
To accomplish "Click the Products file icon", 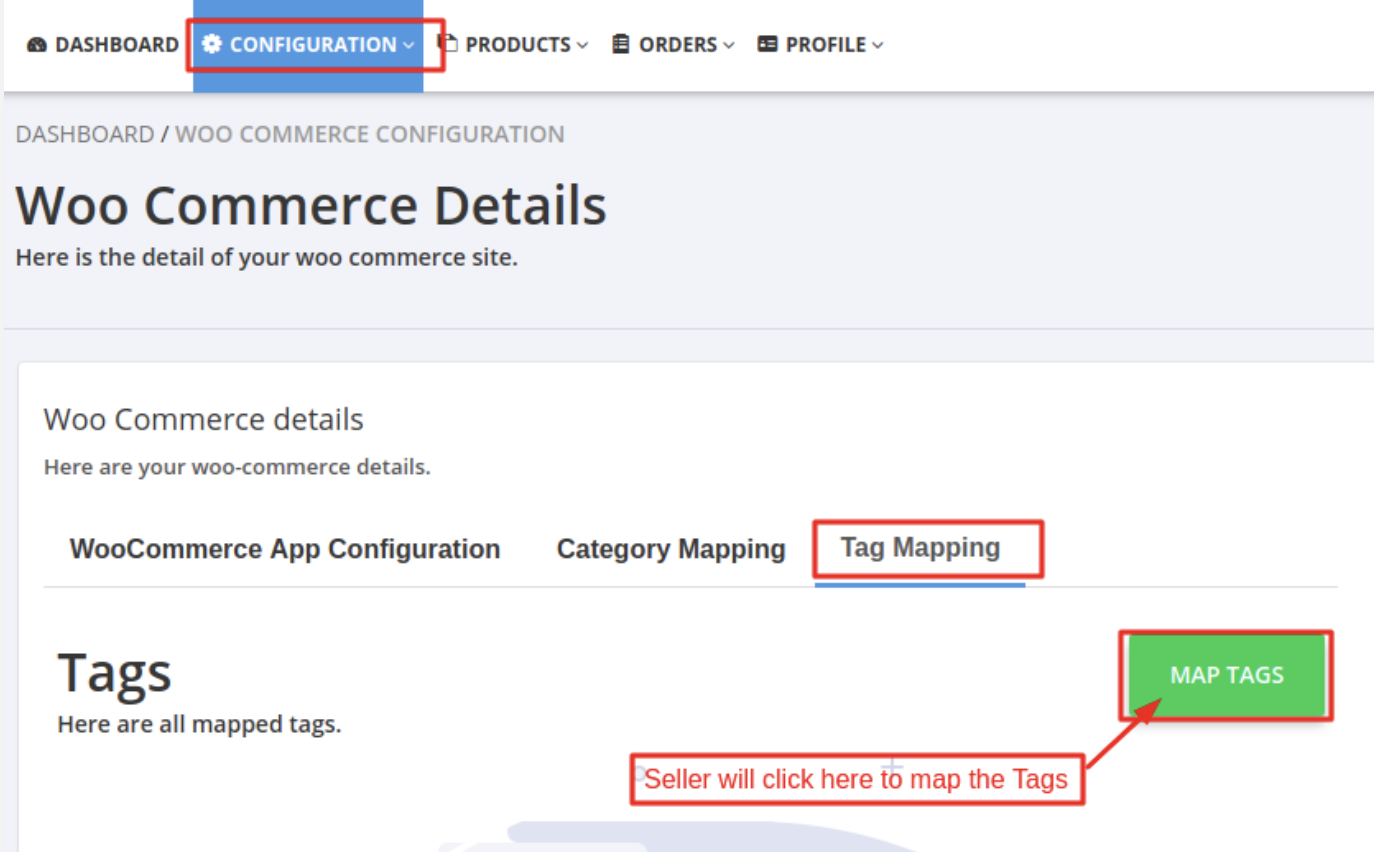I will coord(449,43).
